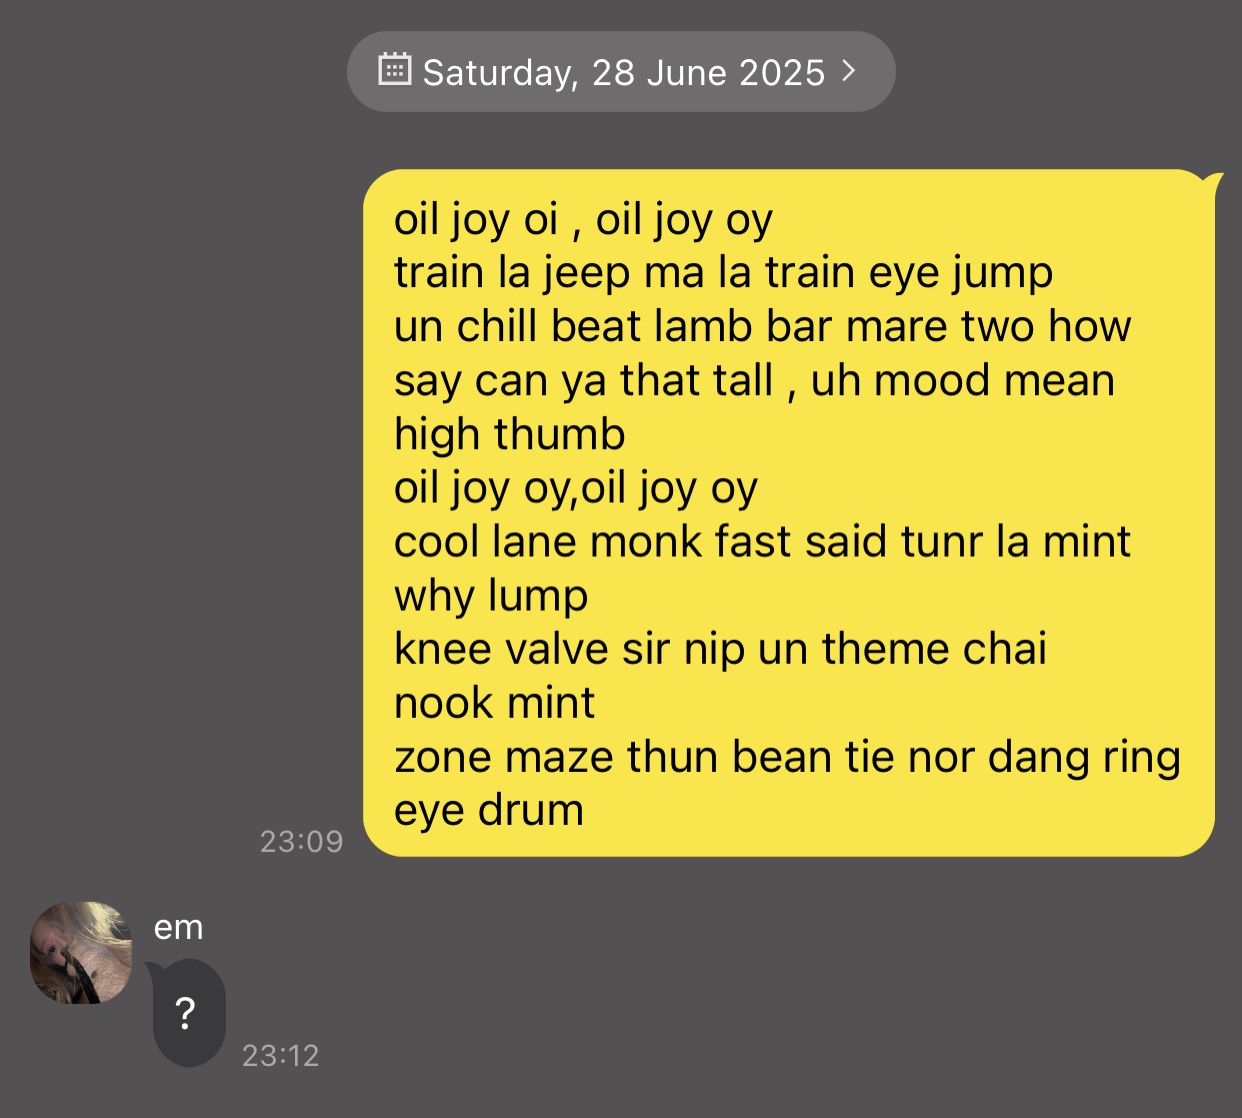Open em's profile picture
Image resolution: width=1242 pixels, height=1118 pixels.
(81, 952)
